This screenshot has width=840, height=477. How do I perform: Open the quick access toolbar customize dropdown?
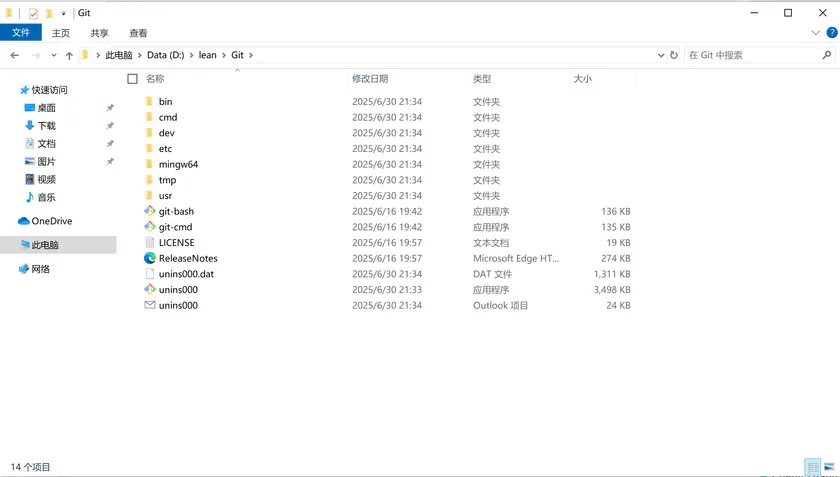tap(64, 13)
